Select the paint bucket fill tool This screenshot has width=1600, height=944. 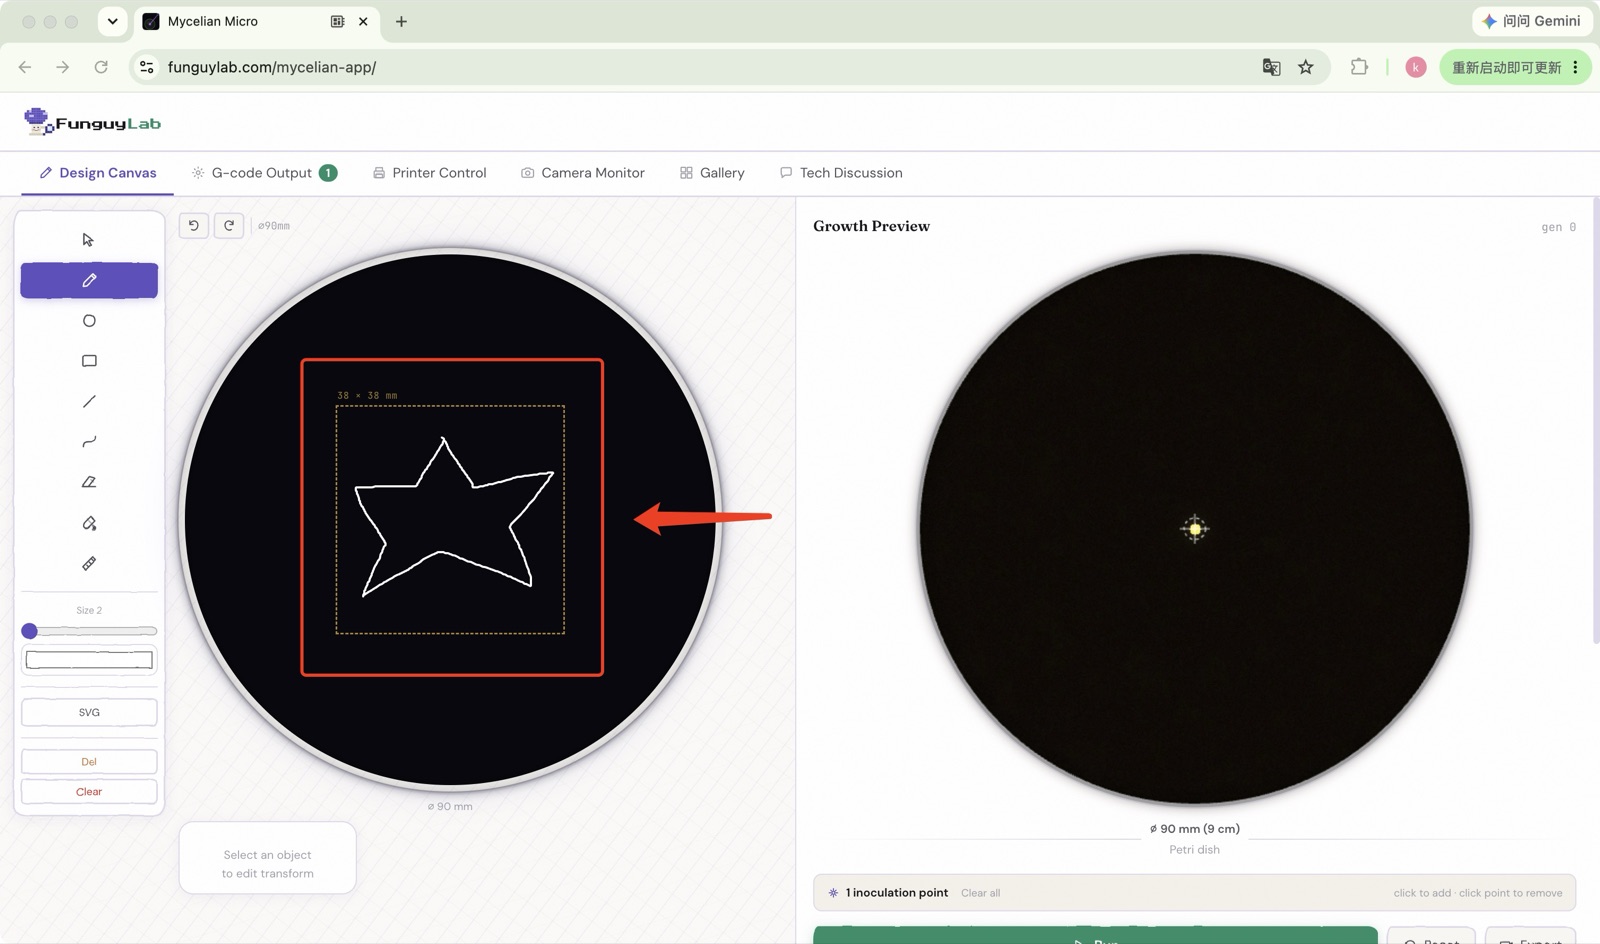[x=89, y=523]
